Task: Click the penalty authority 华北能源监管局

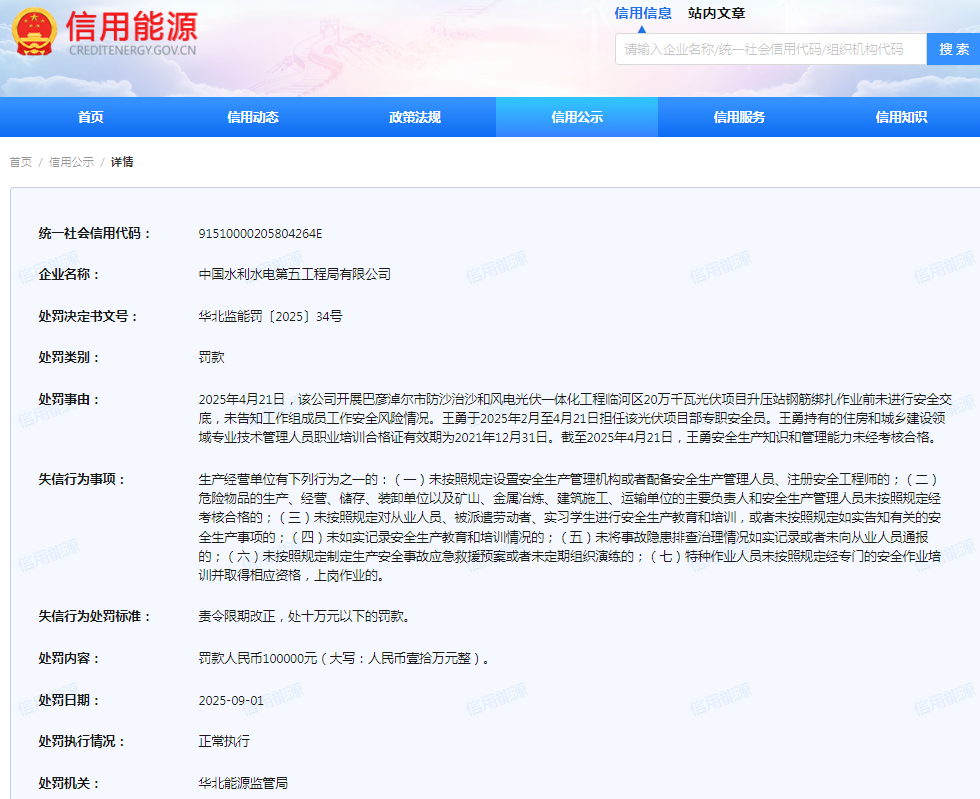Action: pyautogui.click(x=243, y=783)
